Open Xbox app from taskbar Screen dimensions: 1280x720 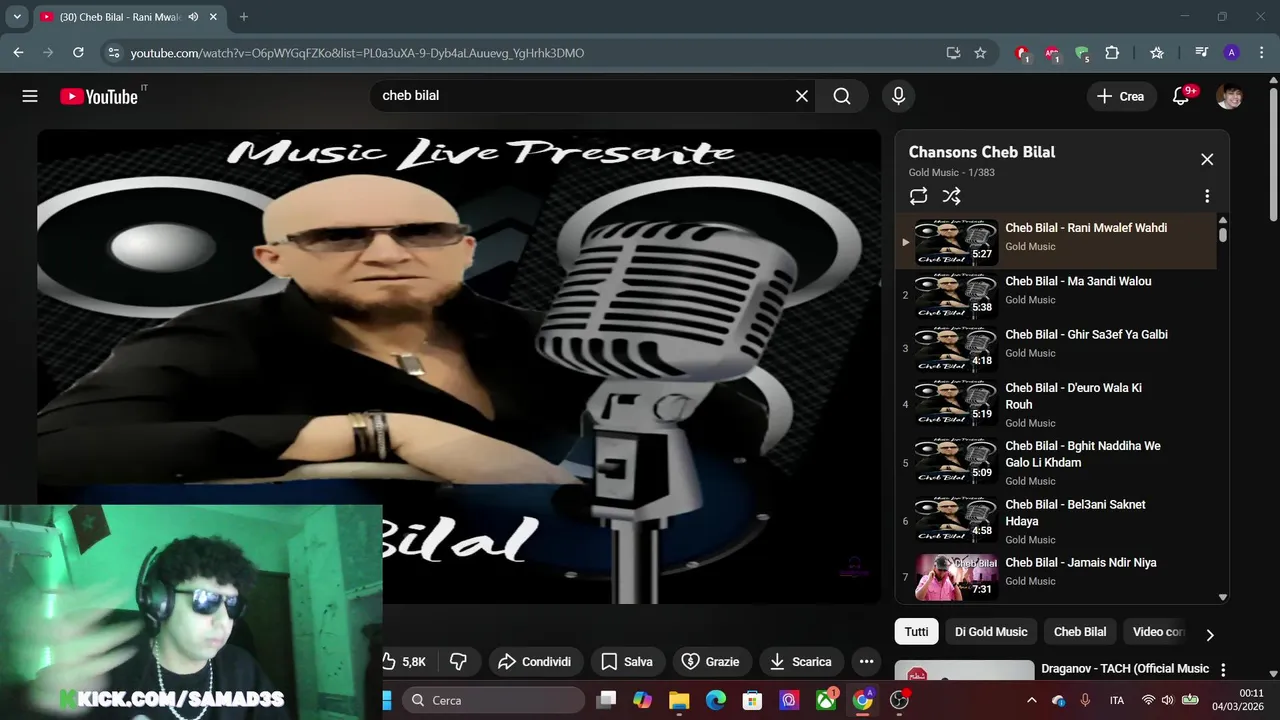(x=826, y=700)
